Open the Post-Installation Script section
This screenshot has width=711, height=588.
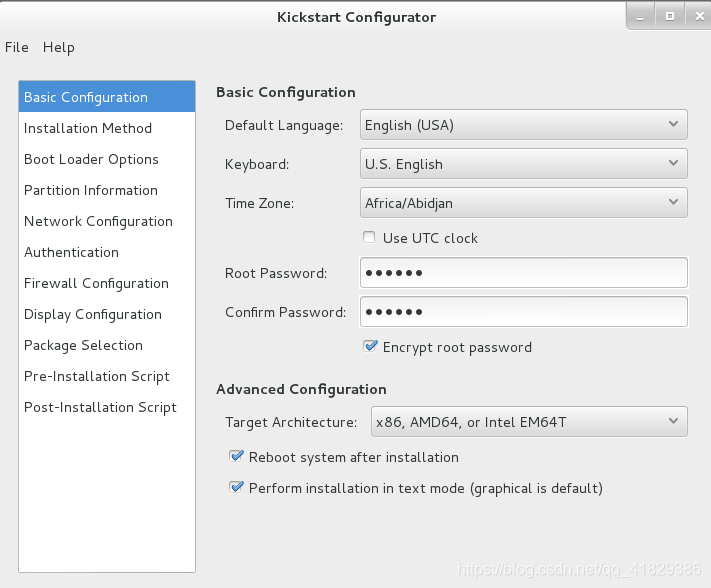point(100,407)
